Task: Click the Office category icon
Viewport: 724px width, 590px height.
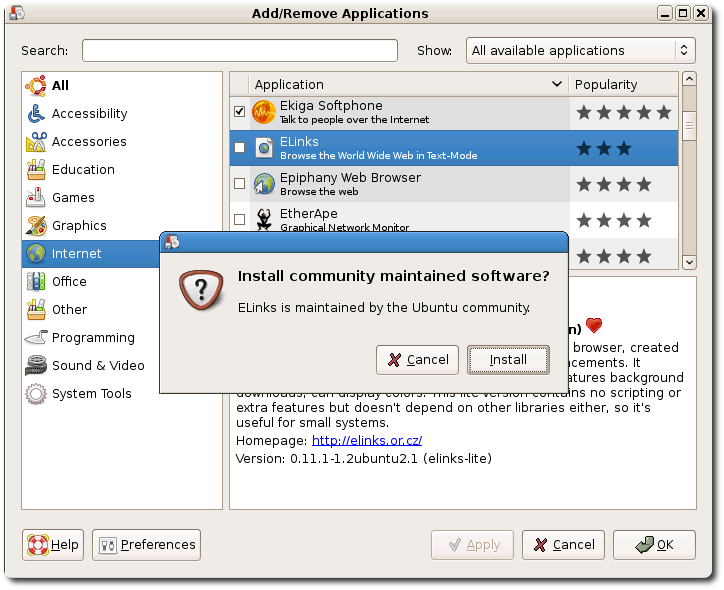Action: (x=36, y=282)
